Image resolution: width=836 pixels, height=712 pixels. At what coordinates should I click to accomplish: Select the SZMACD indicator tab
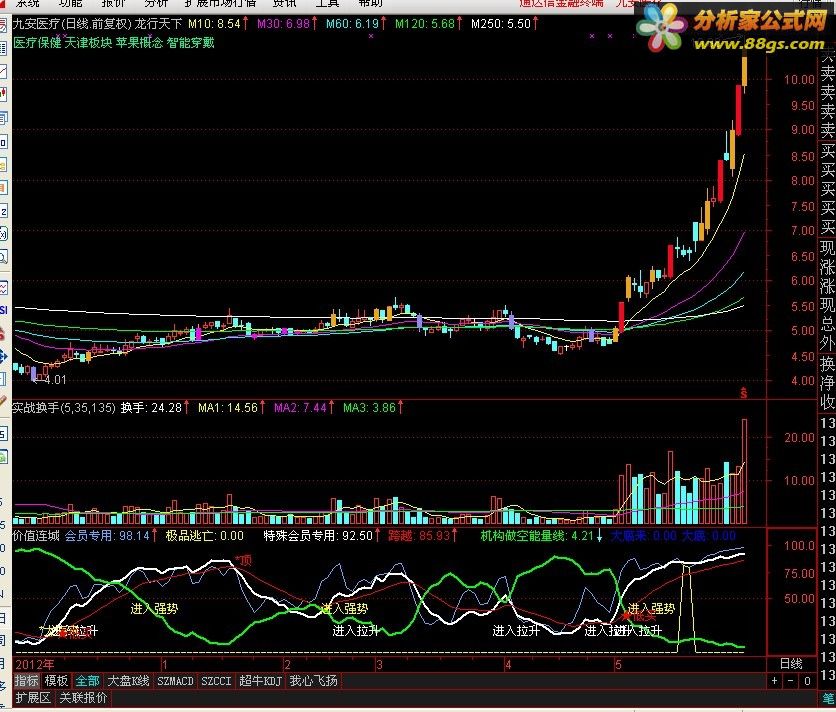point(175,681)
